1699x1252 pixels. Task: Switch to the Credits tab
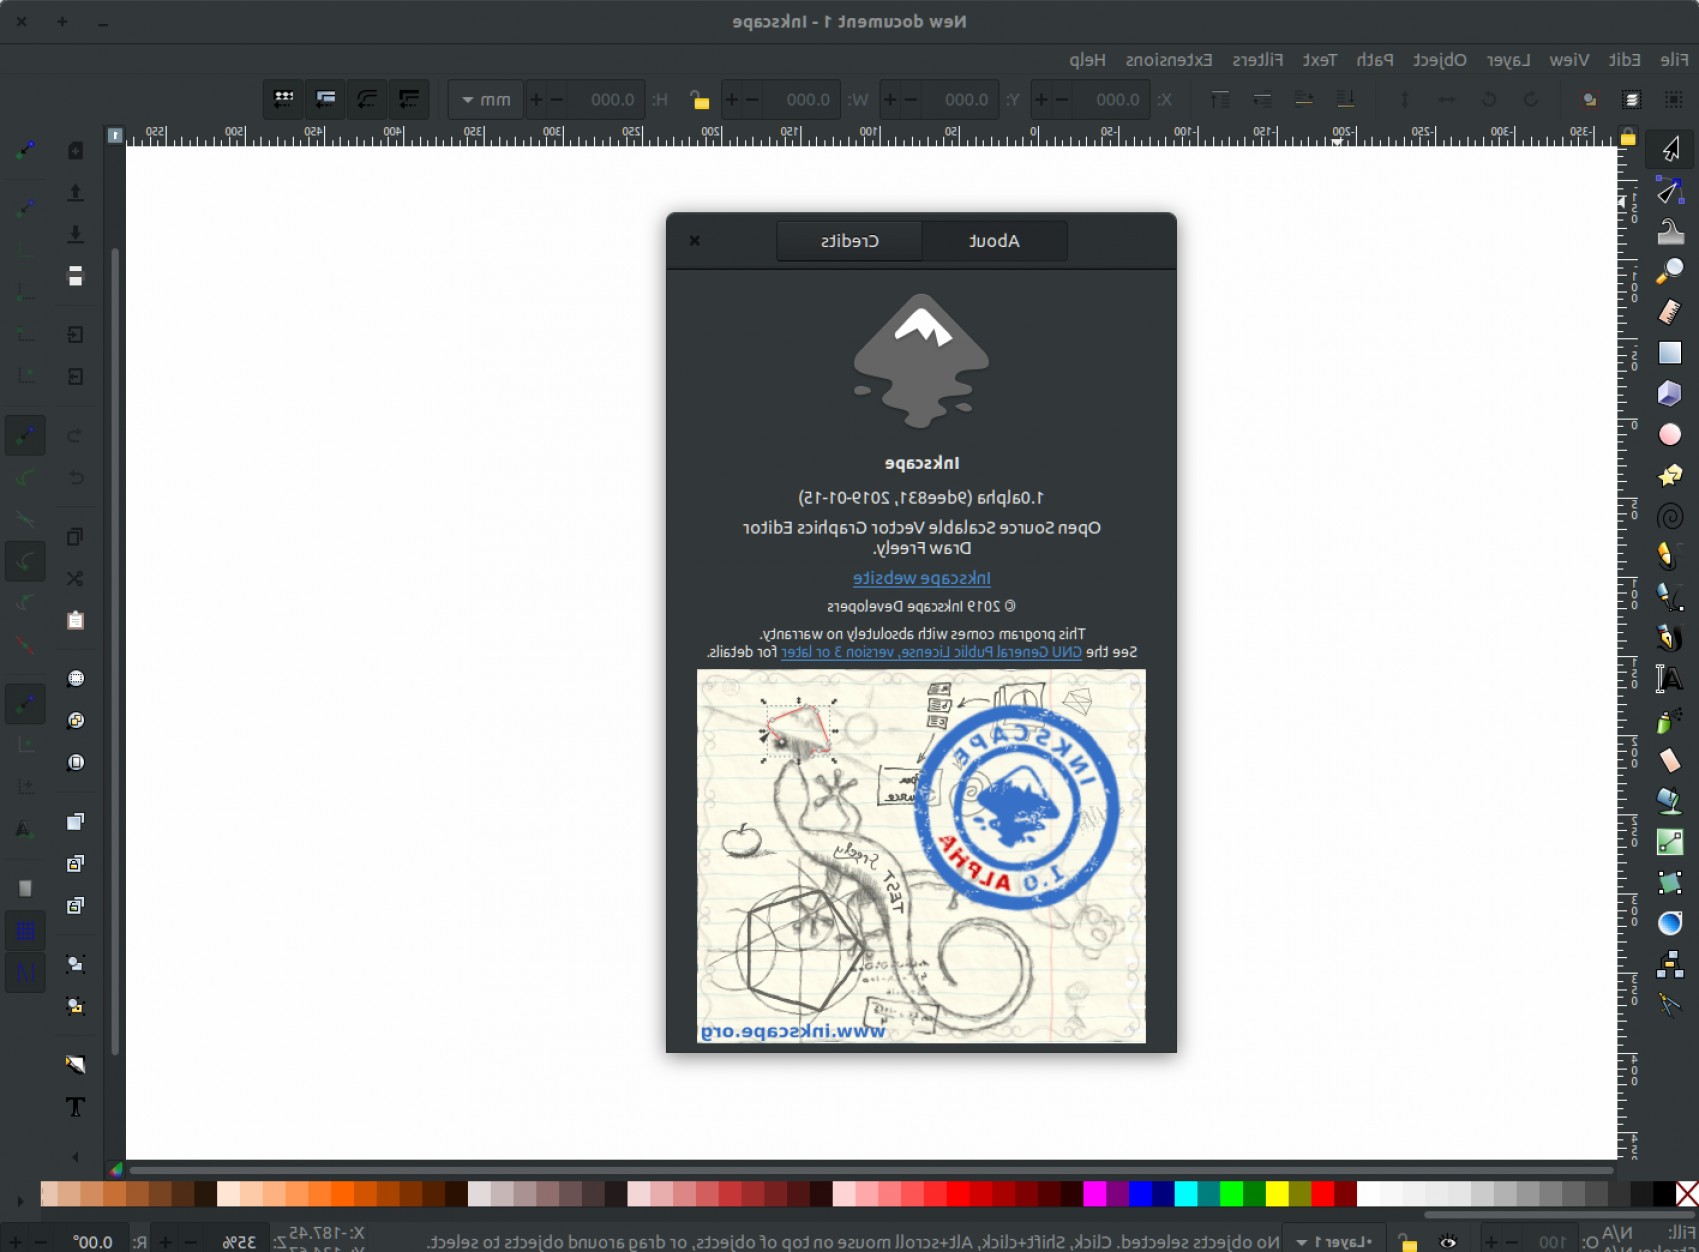coord(848,241)
